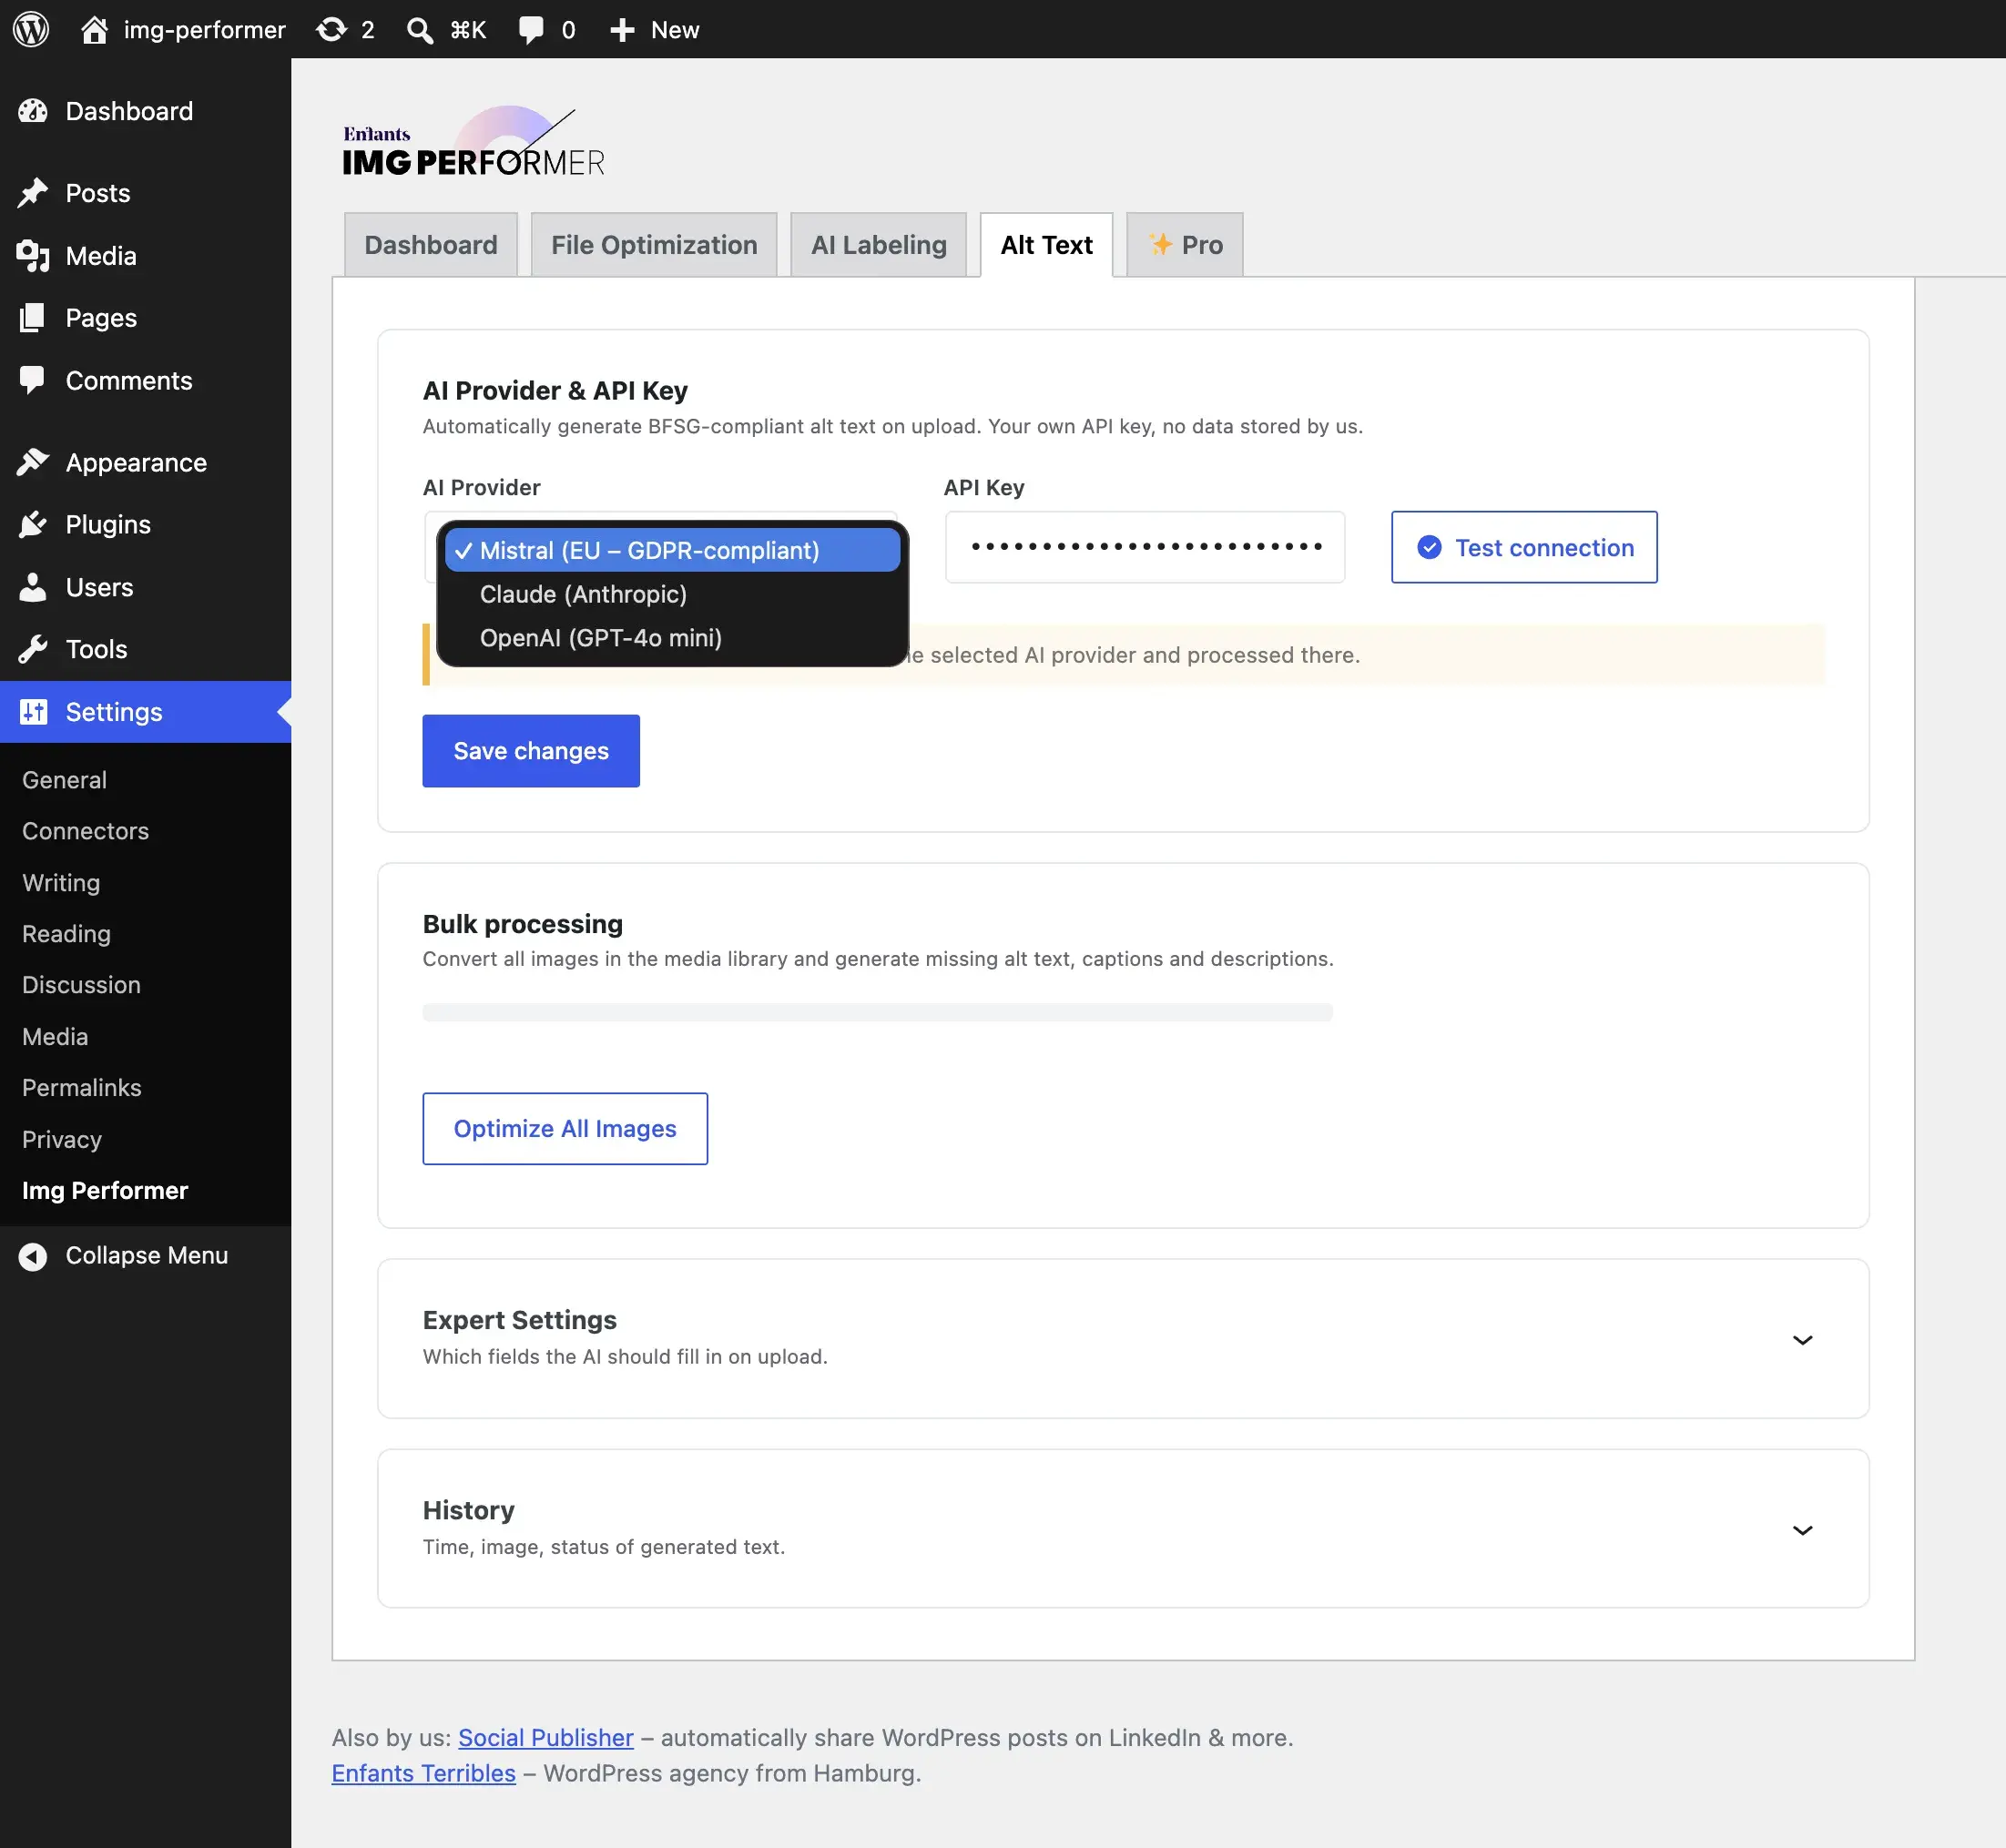Click the IMG Performer logo
Image resolution: width=2006 pixels, height=1848 pixels.
coord(473,142)
